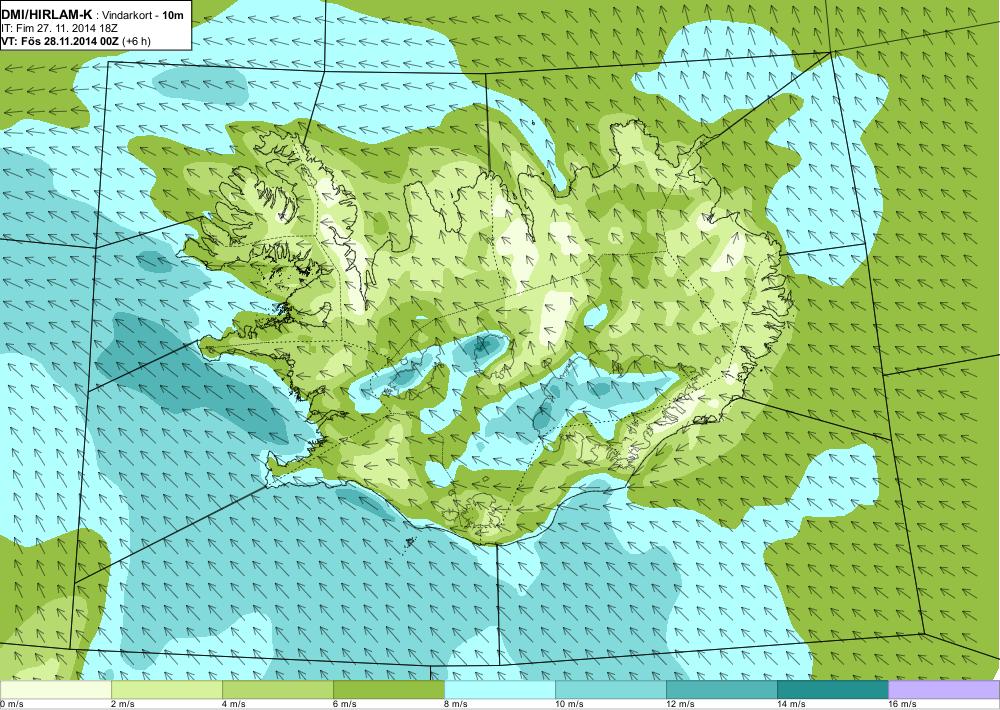Select the 8–10 m/s light cyan legend swatch
The height and width of the screenshot is (710, 1000).
499,690
